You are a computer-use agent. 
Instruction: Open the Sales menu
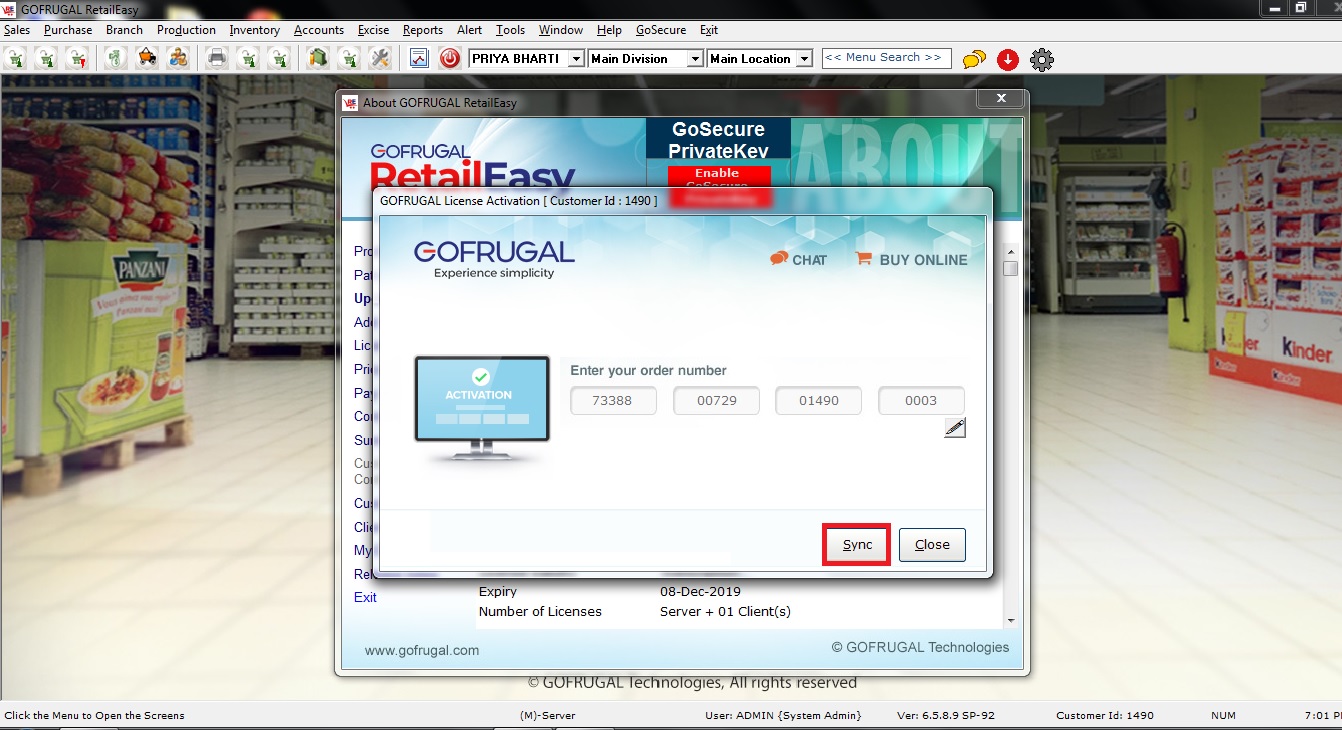click(x=17, y=30)
